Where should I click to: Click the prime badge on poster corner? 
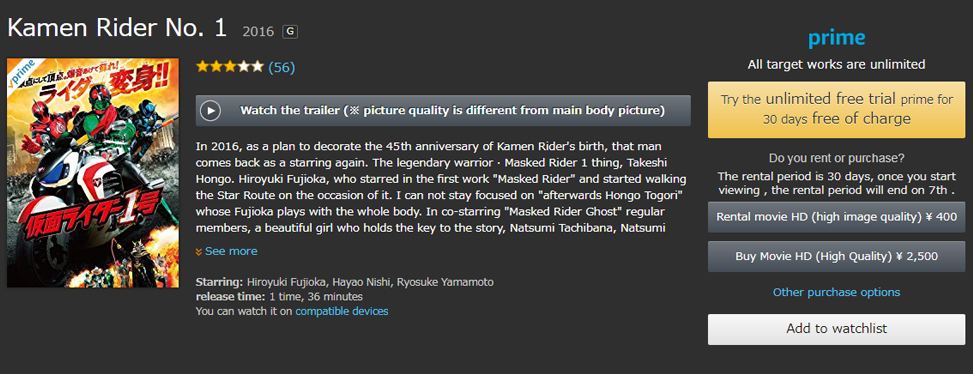point(22,71)
